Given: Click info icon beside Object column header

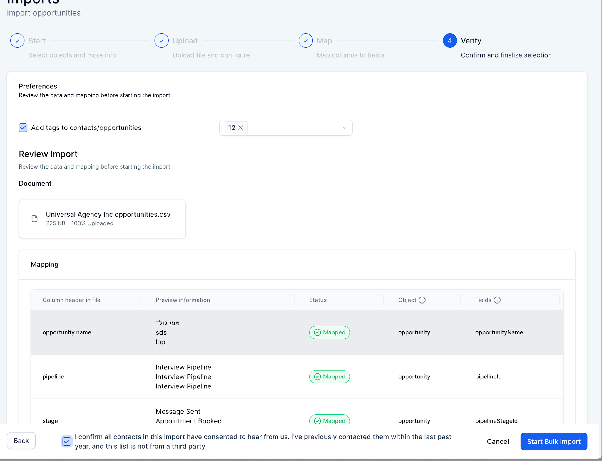Looking at the screenshot, I should pos(422,300).
